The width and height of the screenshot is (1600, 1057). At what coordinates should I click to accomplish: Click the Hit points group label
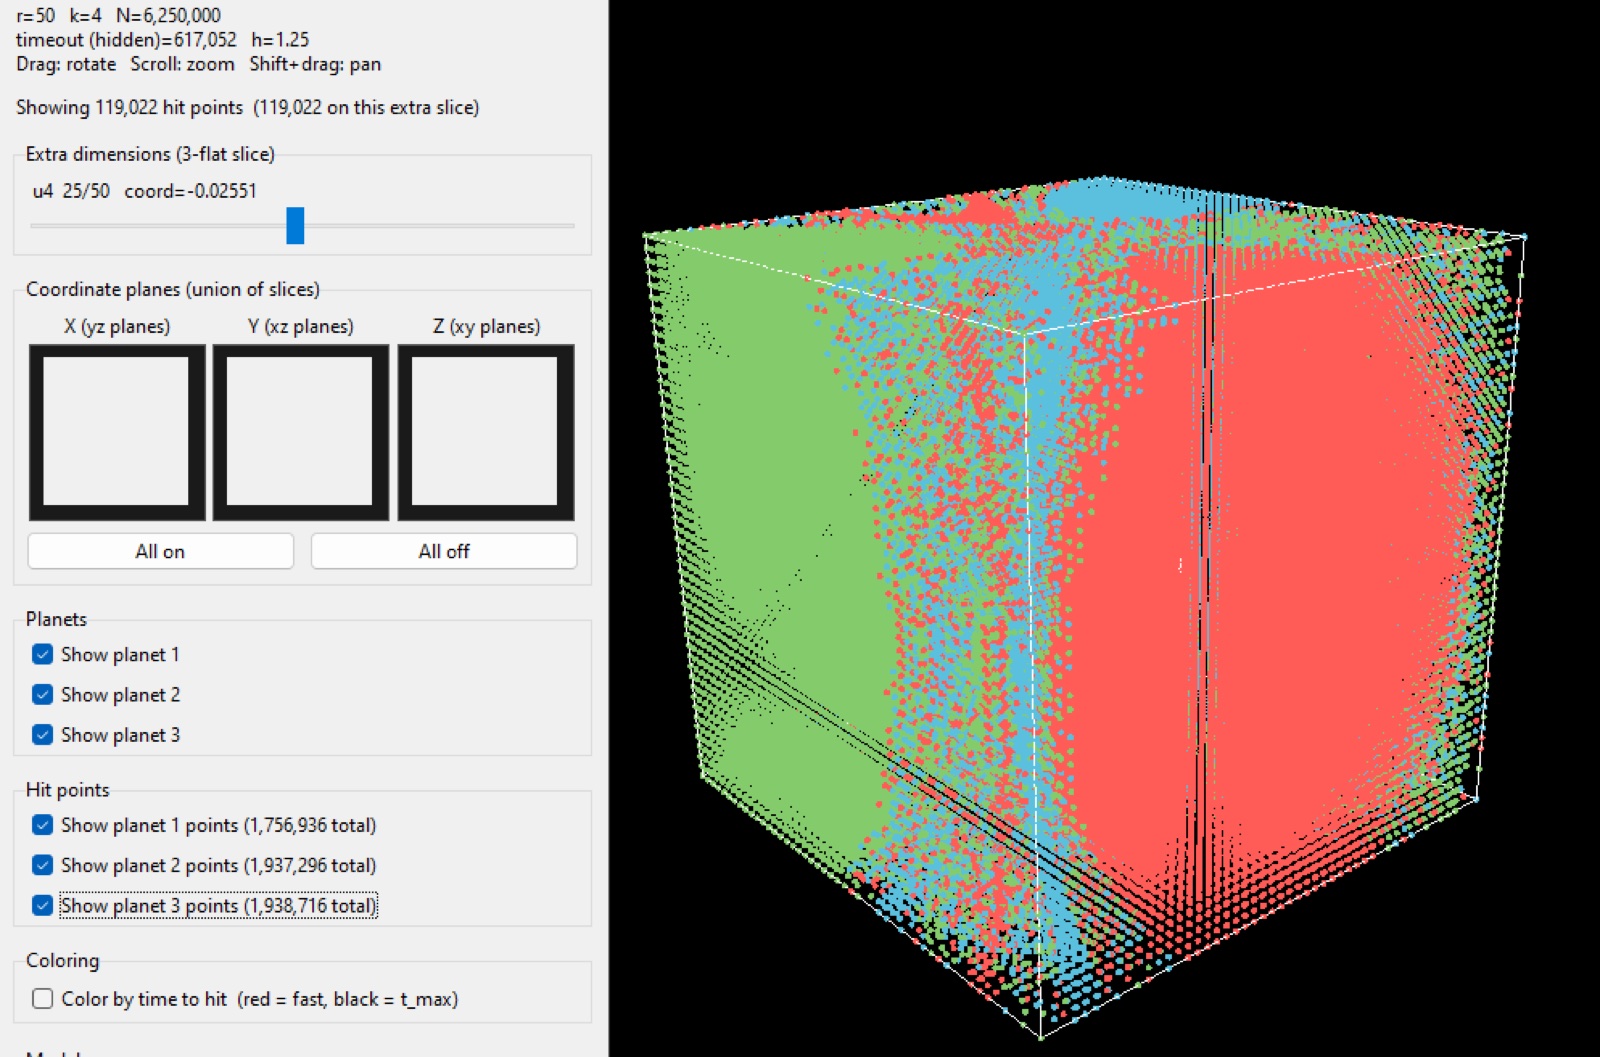(68, 789)
